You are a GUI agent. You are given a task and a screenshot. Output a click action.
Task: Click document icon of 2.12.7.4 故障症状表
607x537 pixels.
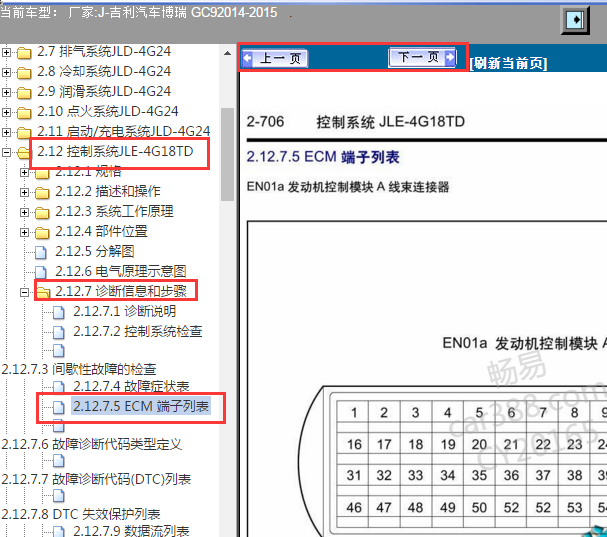tap(58, 387)
